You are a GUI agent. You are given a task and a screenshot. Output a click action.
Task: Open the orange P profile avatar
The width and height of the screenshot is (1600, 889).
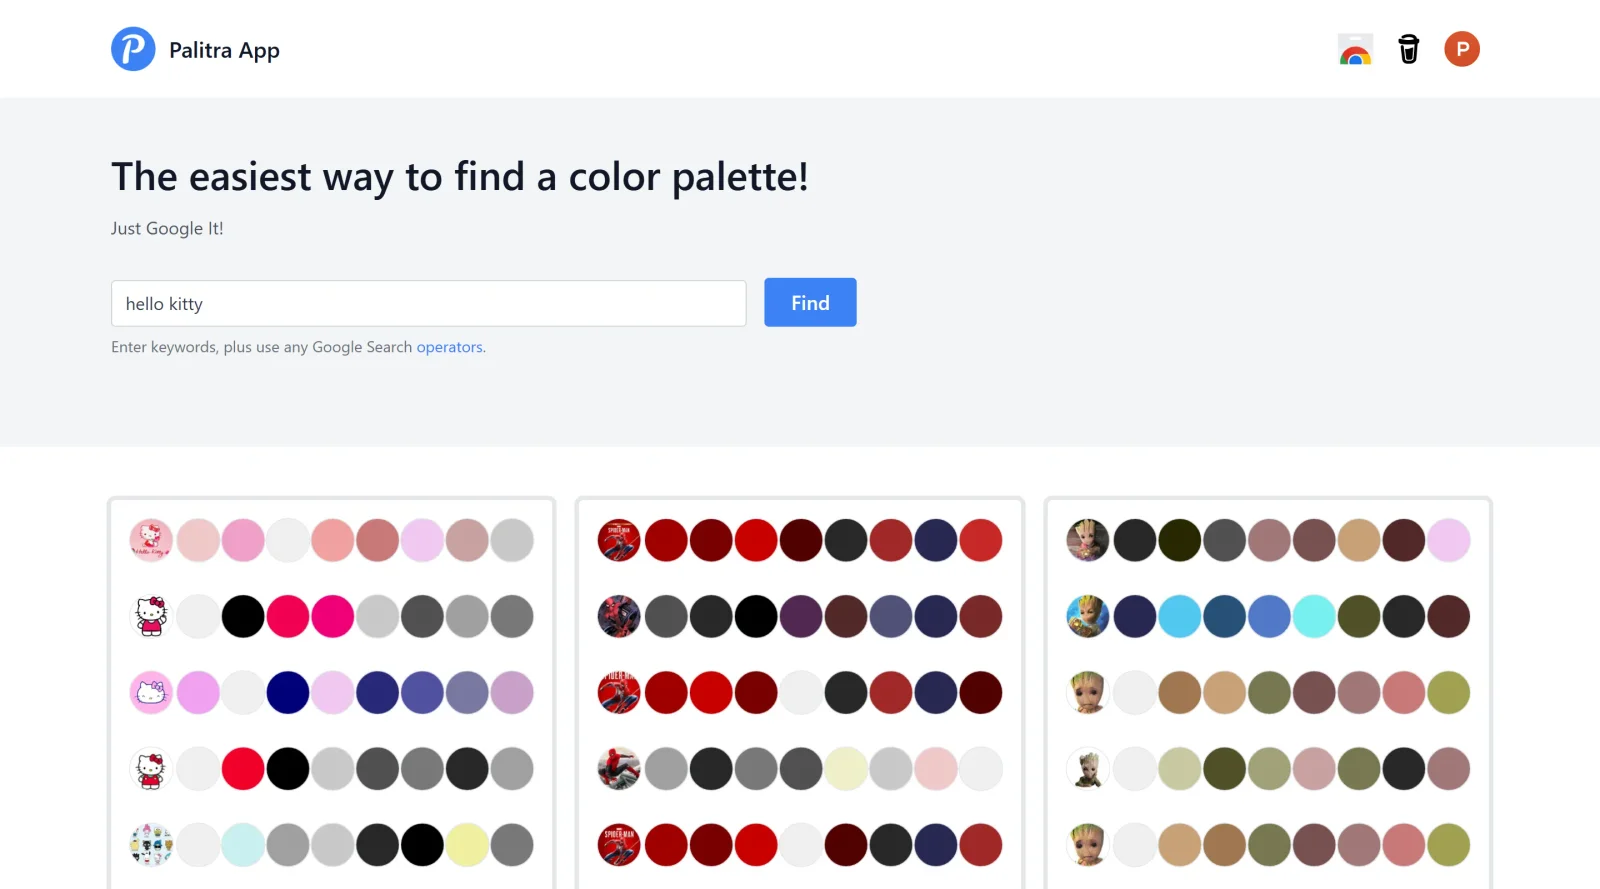pos(1461,49)
